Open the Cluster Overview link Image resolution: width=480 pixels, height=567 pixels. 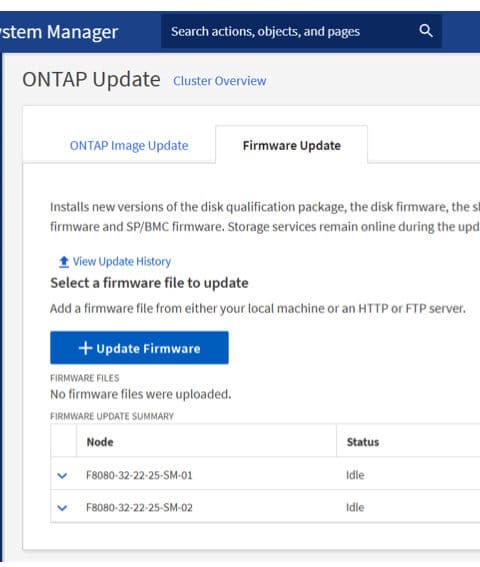pos(220,81)
